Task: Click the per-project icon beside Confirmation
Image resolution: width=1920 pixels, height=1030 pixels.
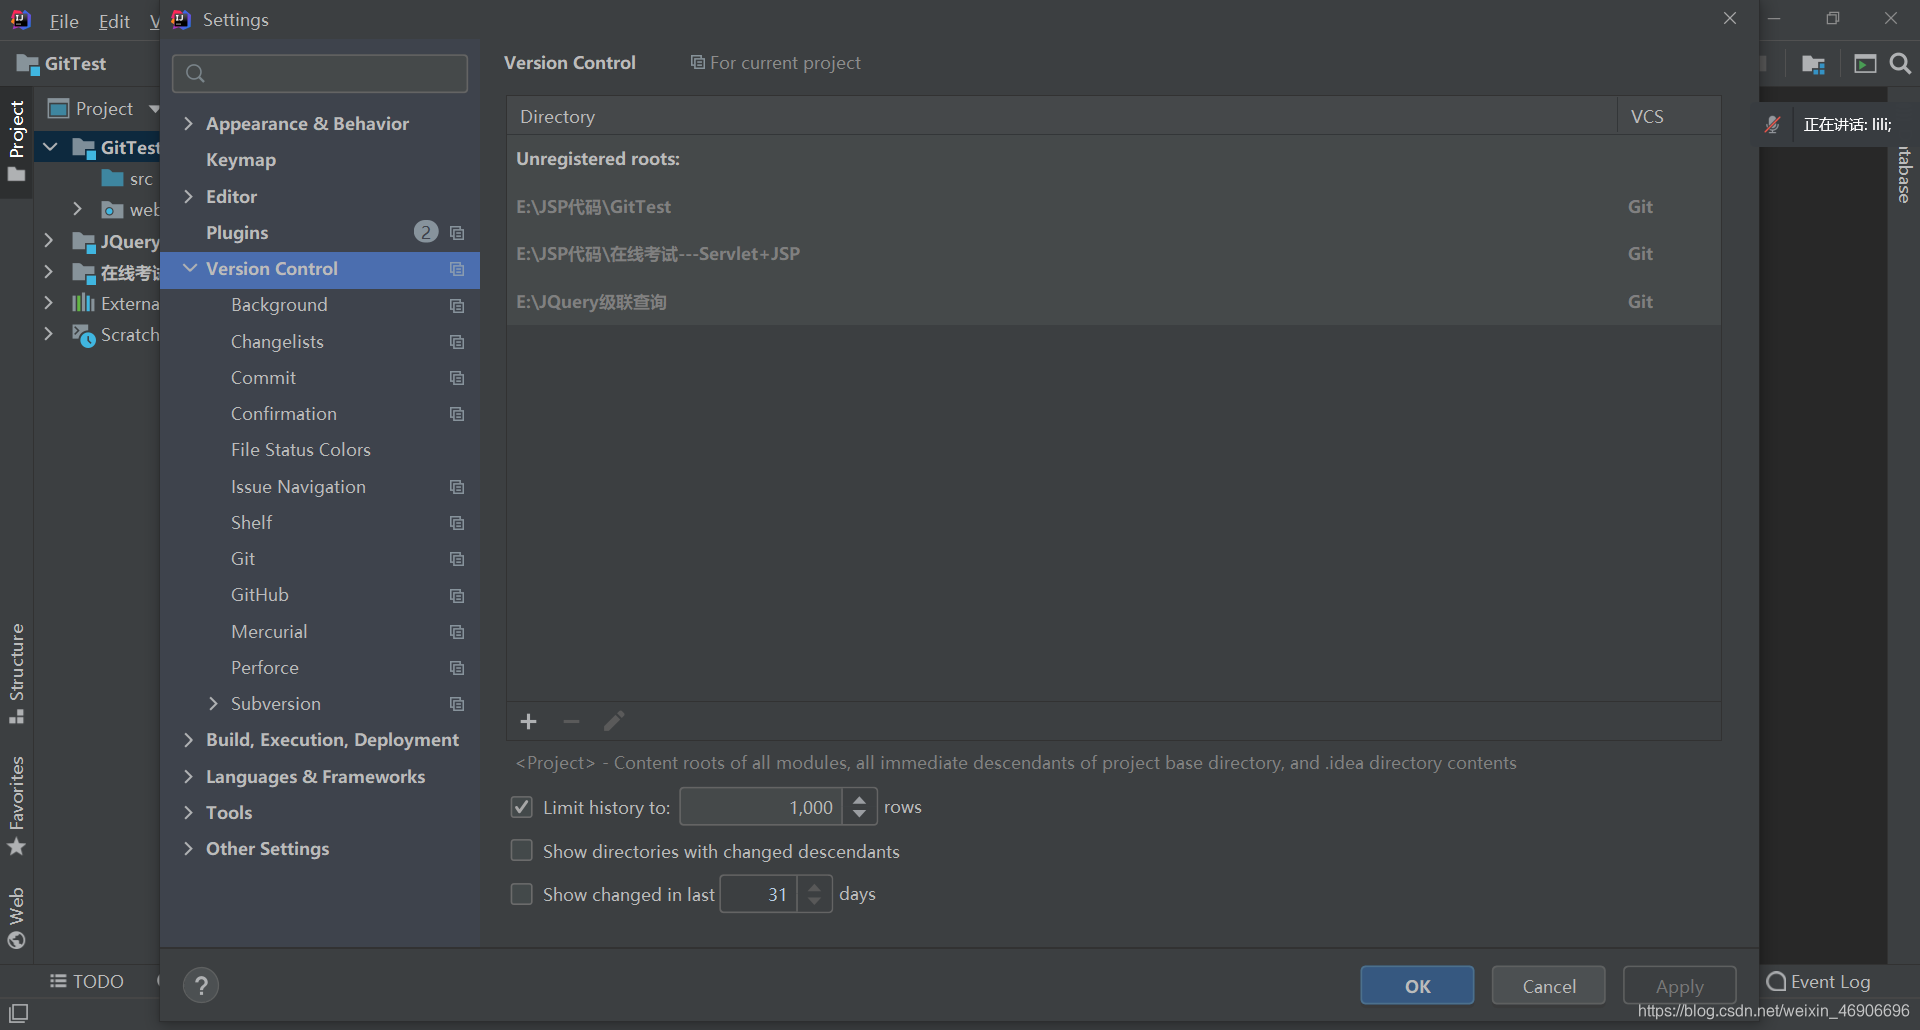Action: pos(457,414)
